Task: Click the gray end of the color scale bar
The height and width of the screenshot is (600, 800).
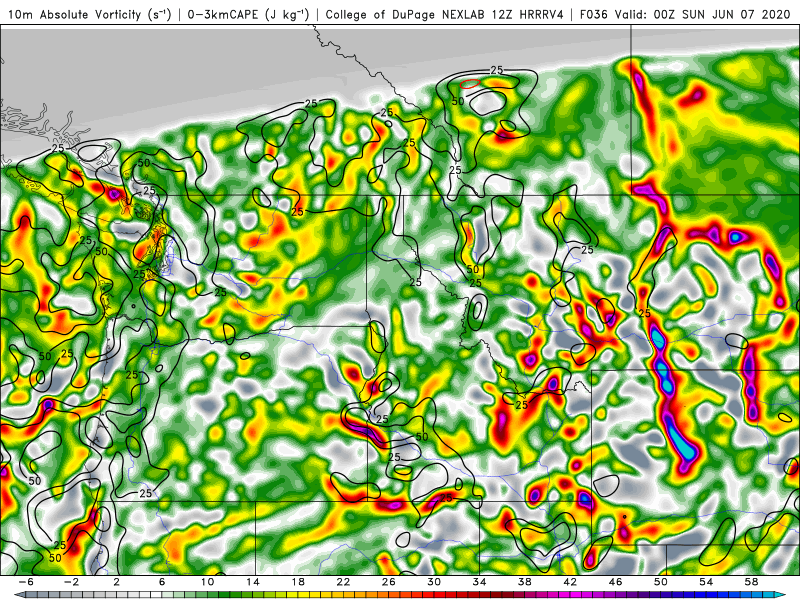Action: 21,595
